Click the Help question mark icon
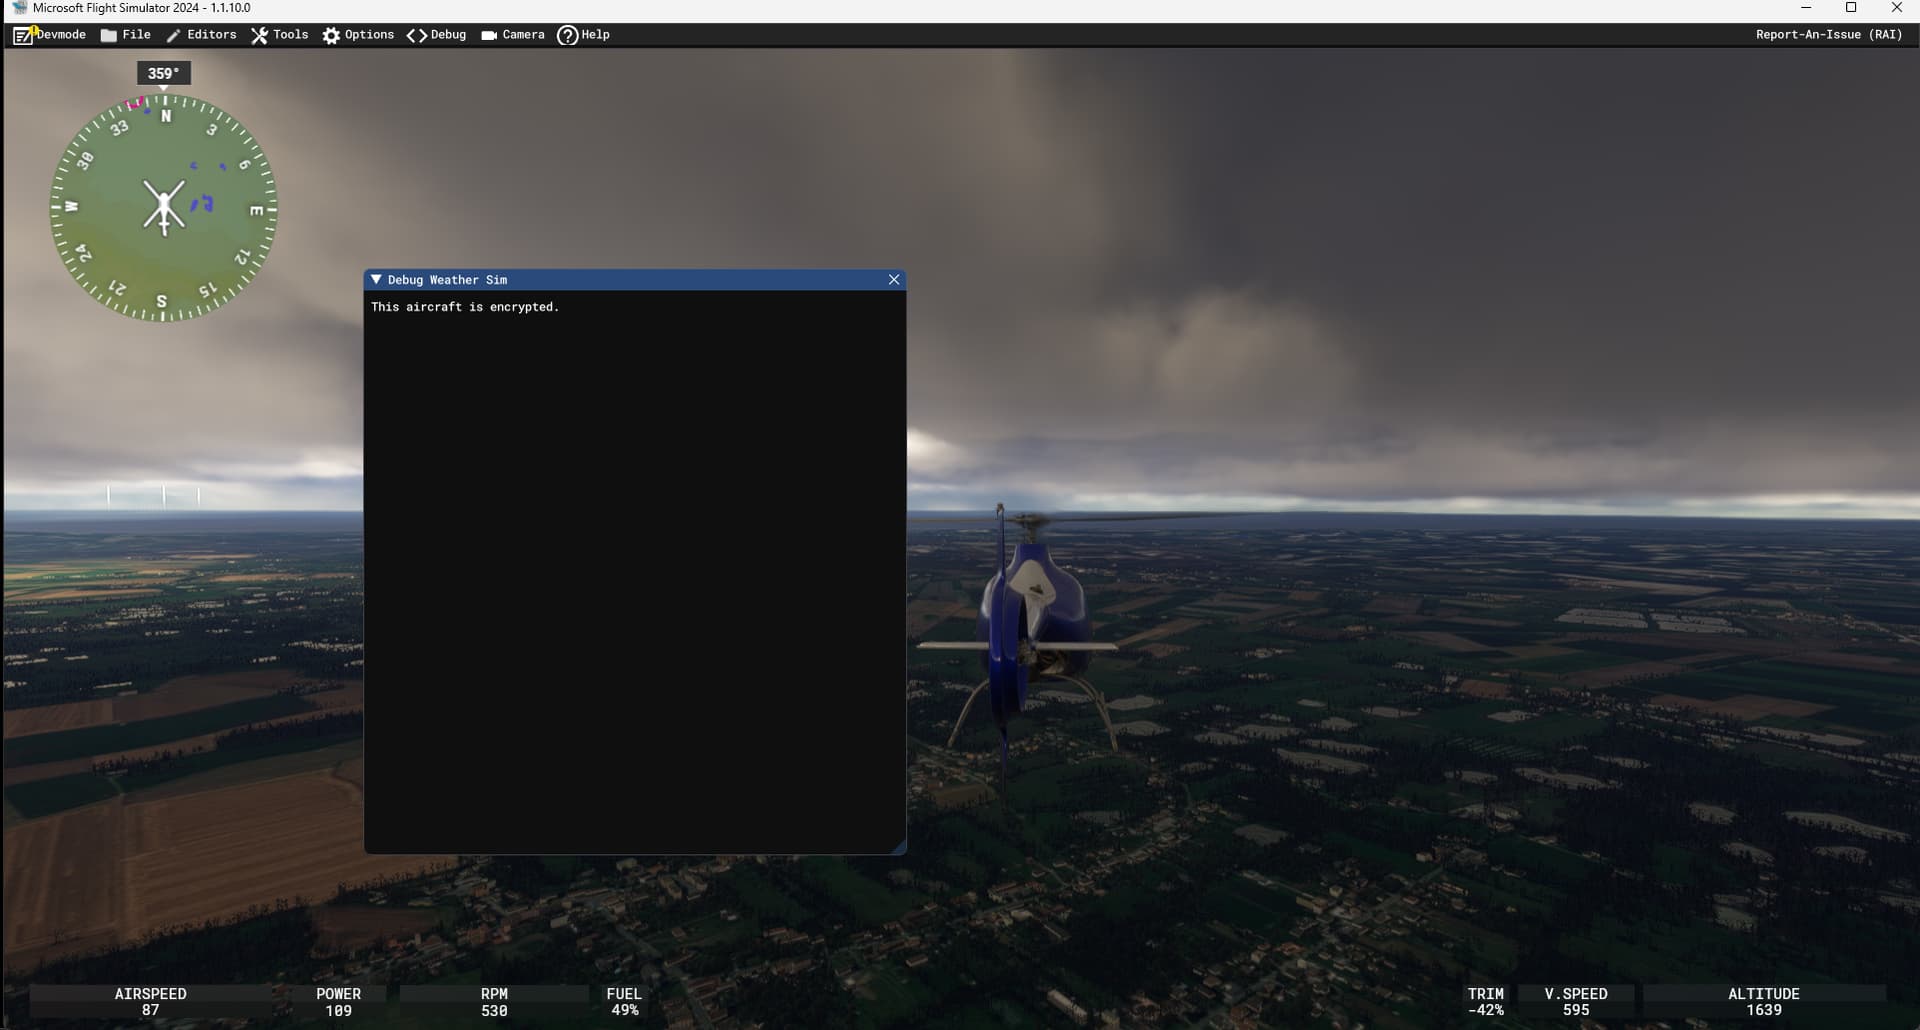Screen dimensions: 1920x1030 click(x=568, y=36)
